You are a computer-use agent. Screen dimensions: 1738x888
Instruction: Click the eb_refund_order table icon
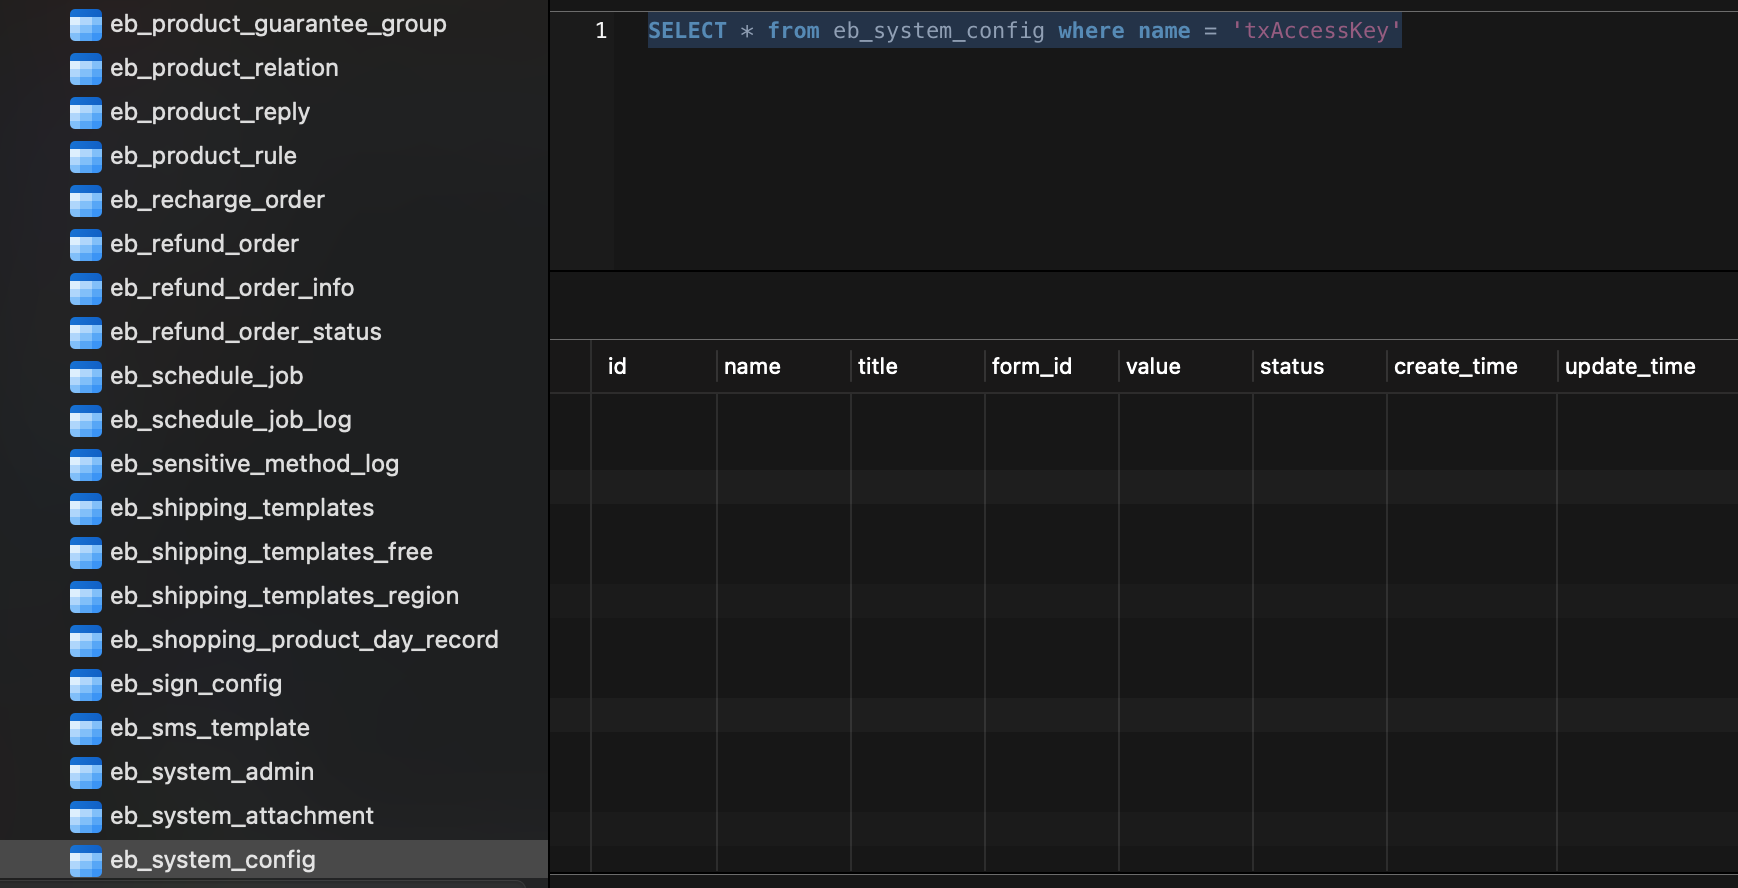click(86, 245)
